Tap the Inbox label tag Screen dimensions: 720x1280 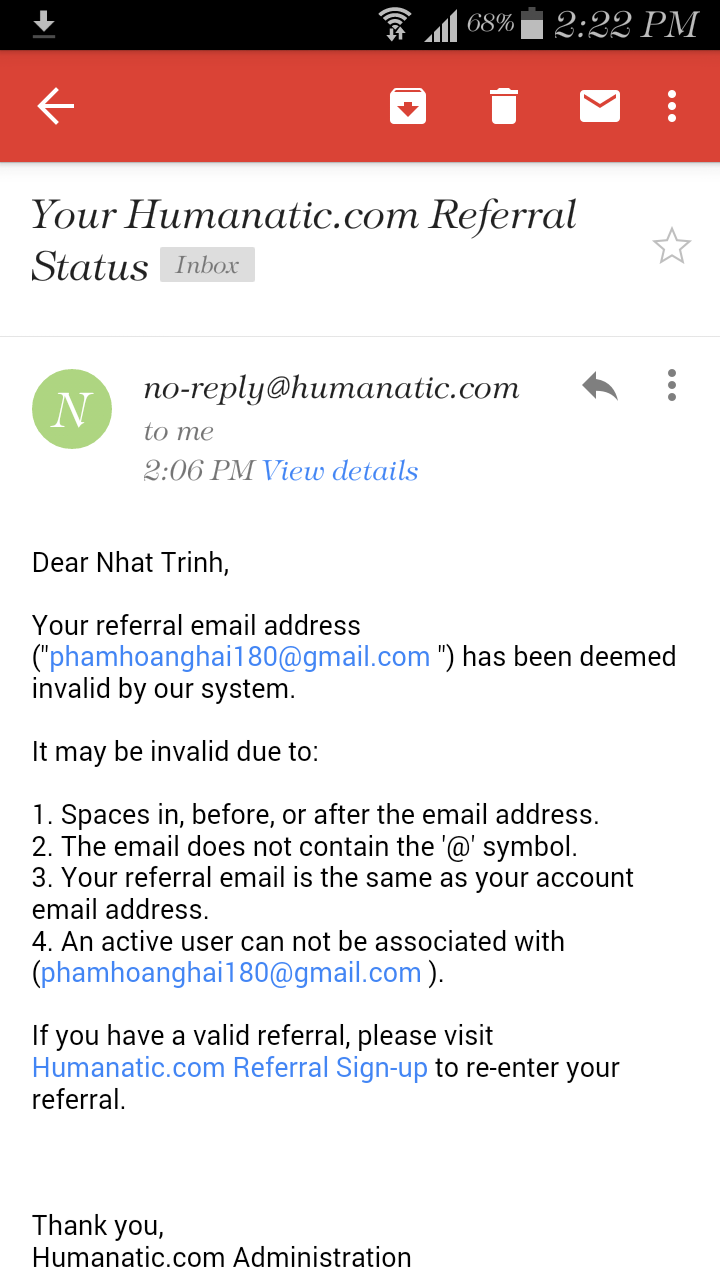click(207, 265)
